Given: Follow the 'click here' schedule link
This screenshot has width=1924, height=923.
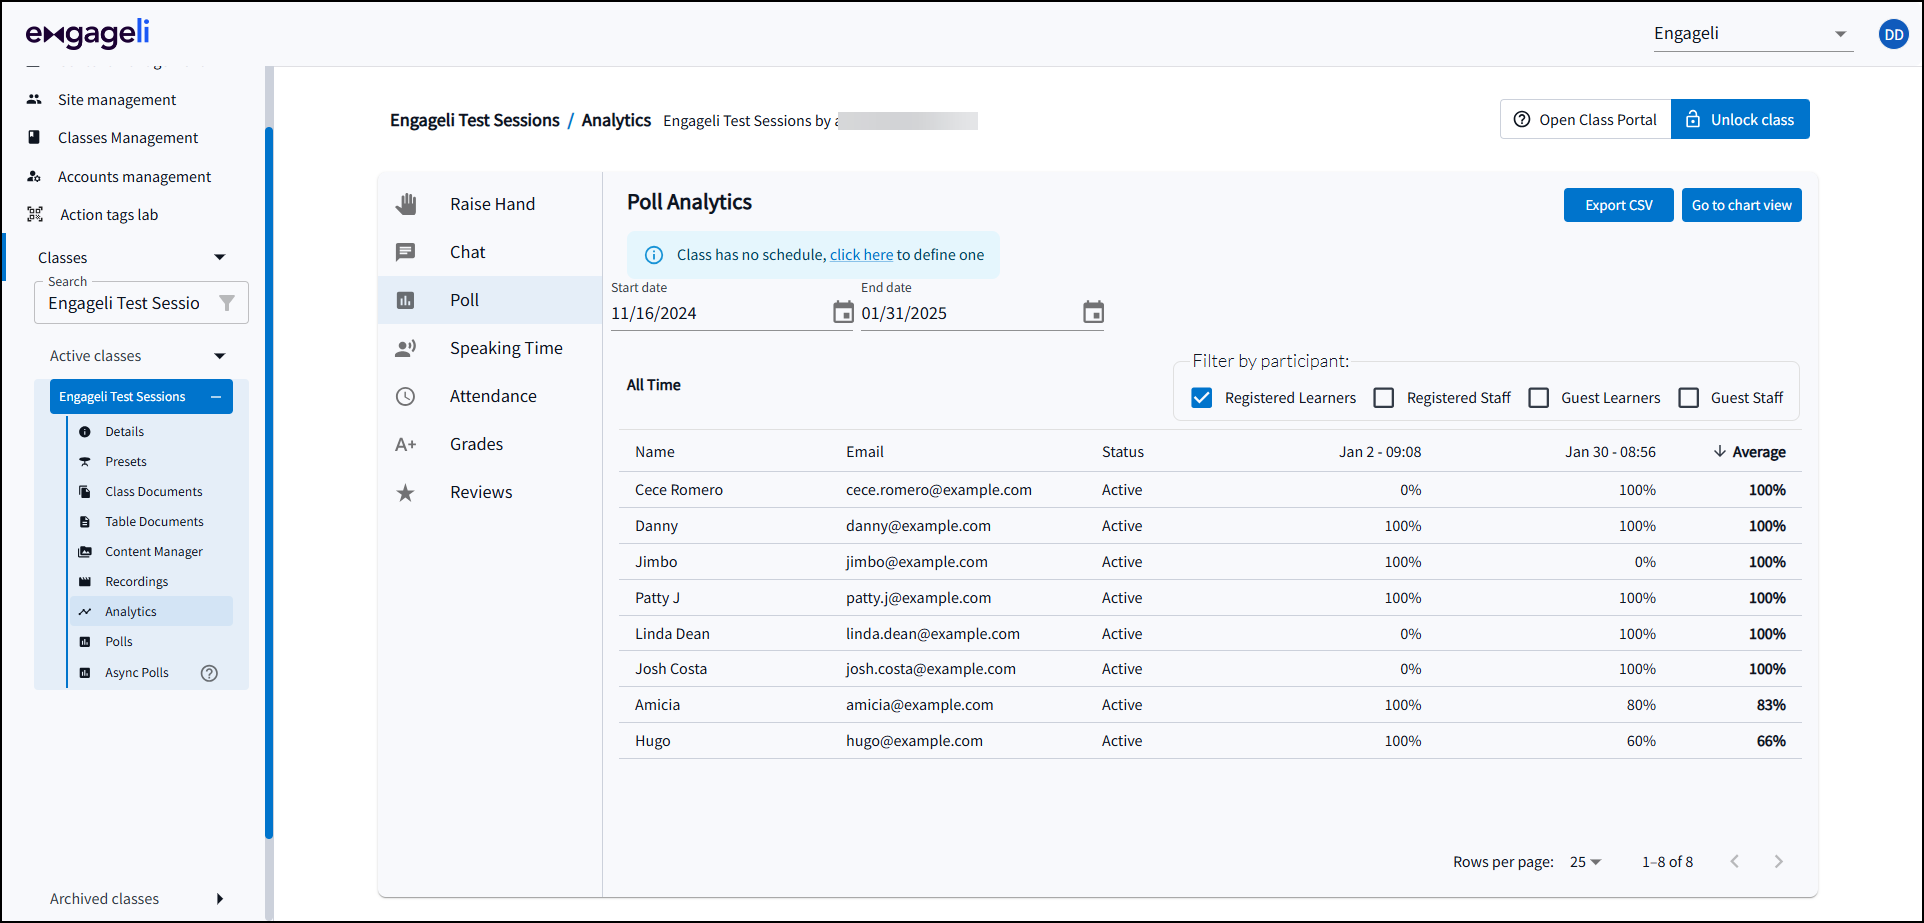Looking at the screenshot, I should 861,255.
